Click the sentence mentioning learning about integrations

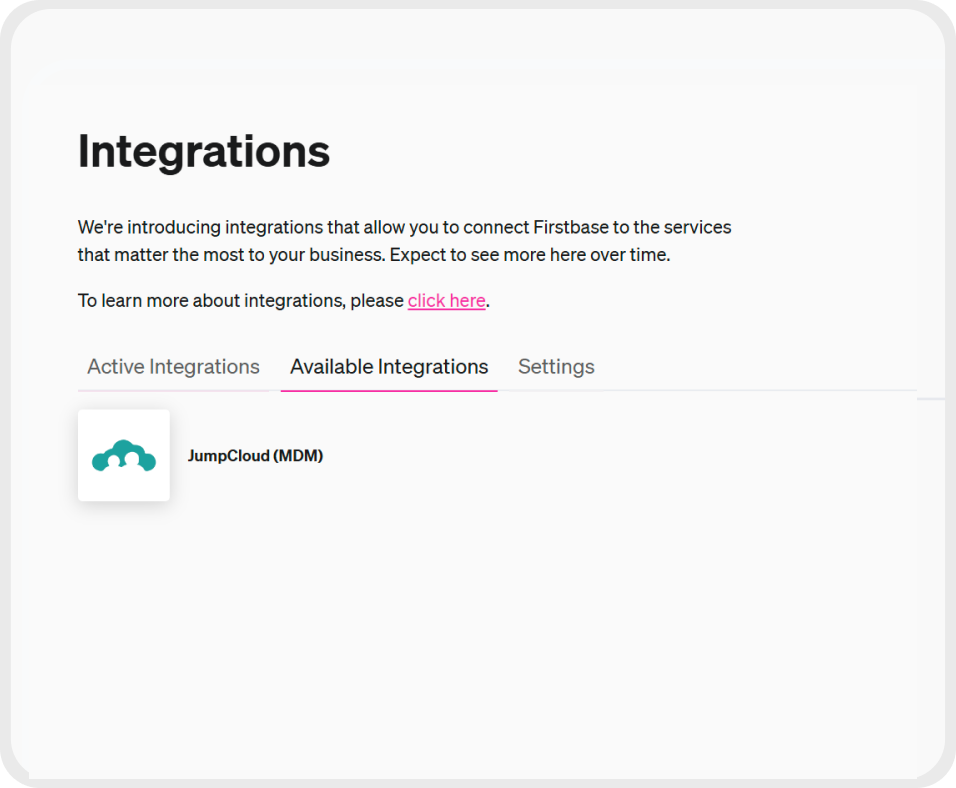click(x=240, y=300)
